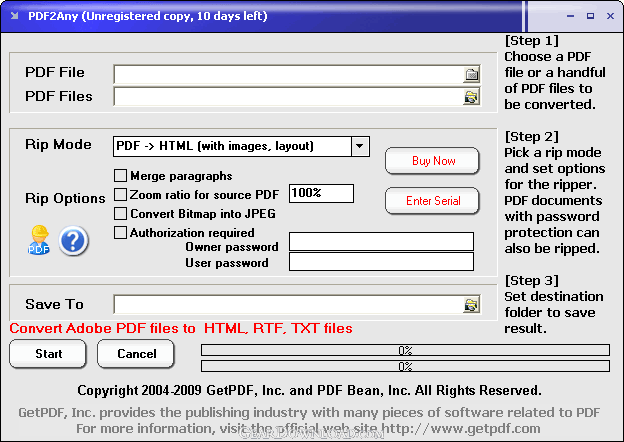Click into the Save To path field

pos(288,305)
